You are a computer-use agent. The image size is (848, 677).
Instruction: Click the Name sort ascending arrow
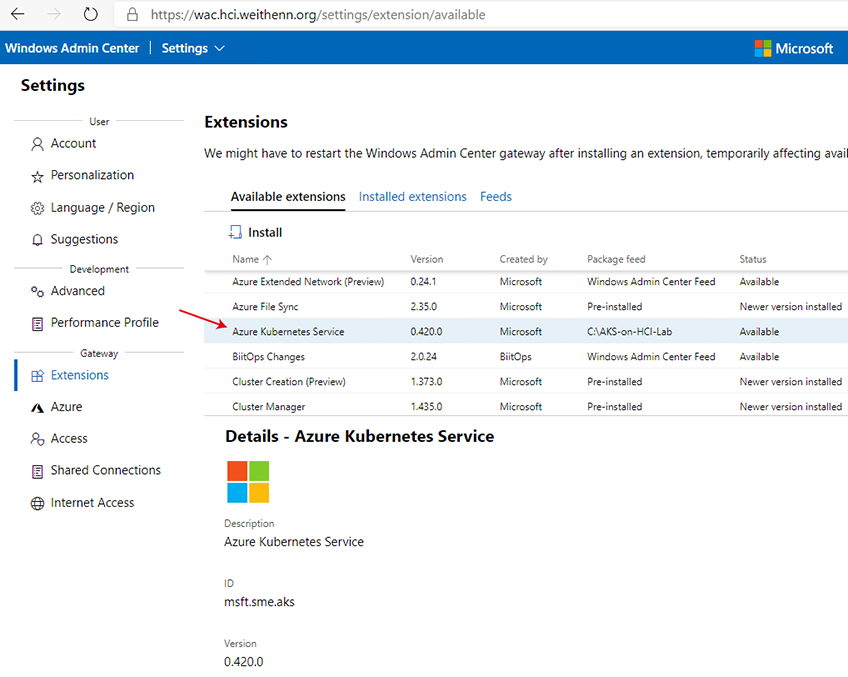coord(267,260)
